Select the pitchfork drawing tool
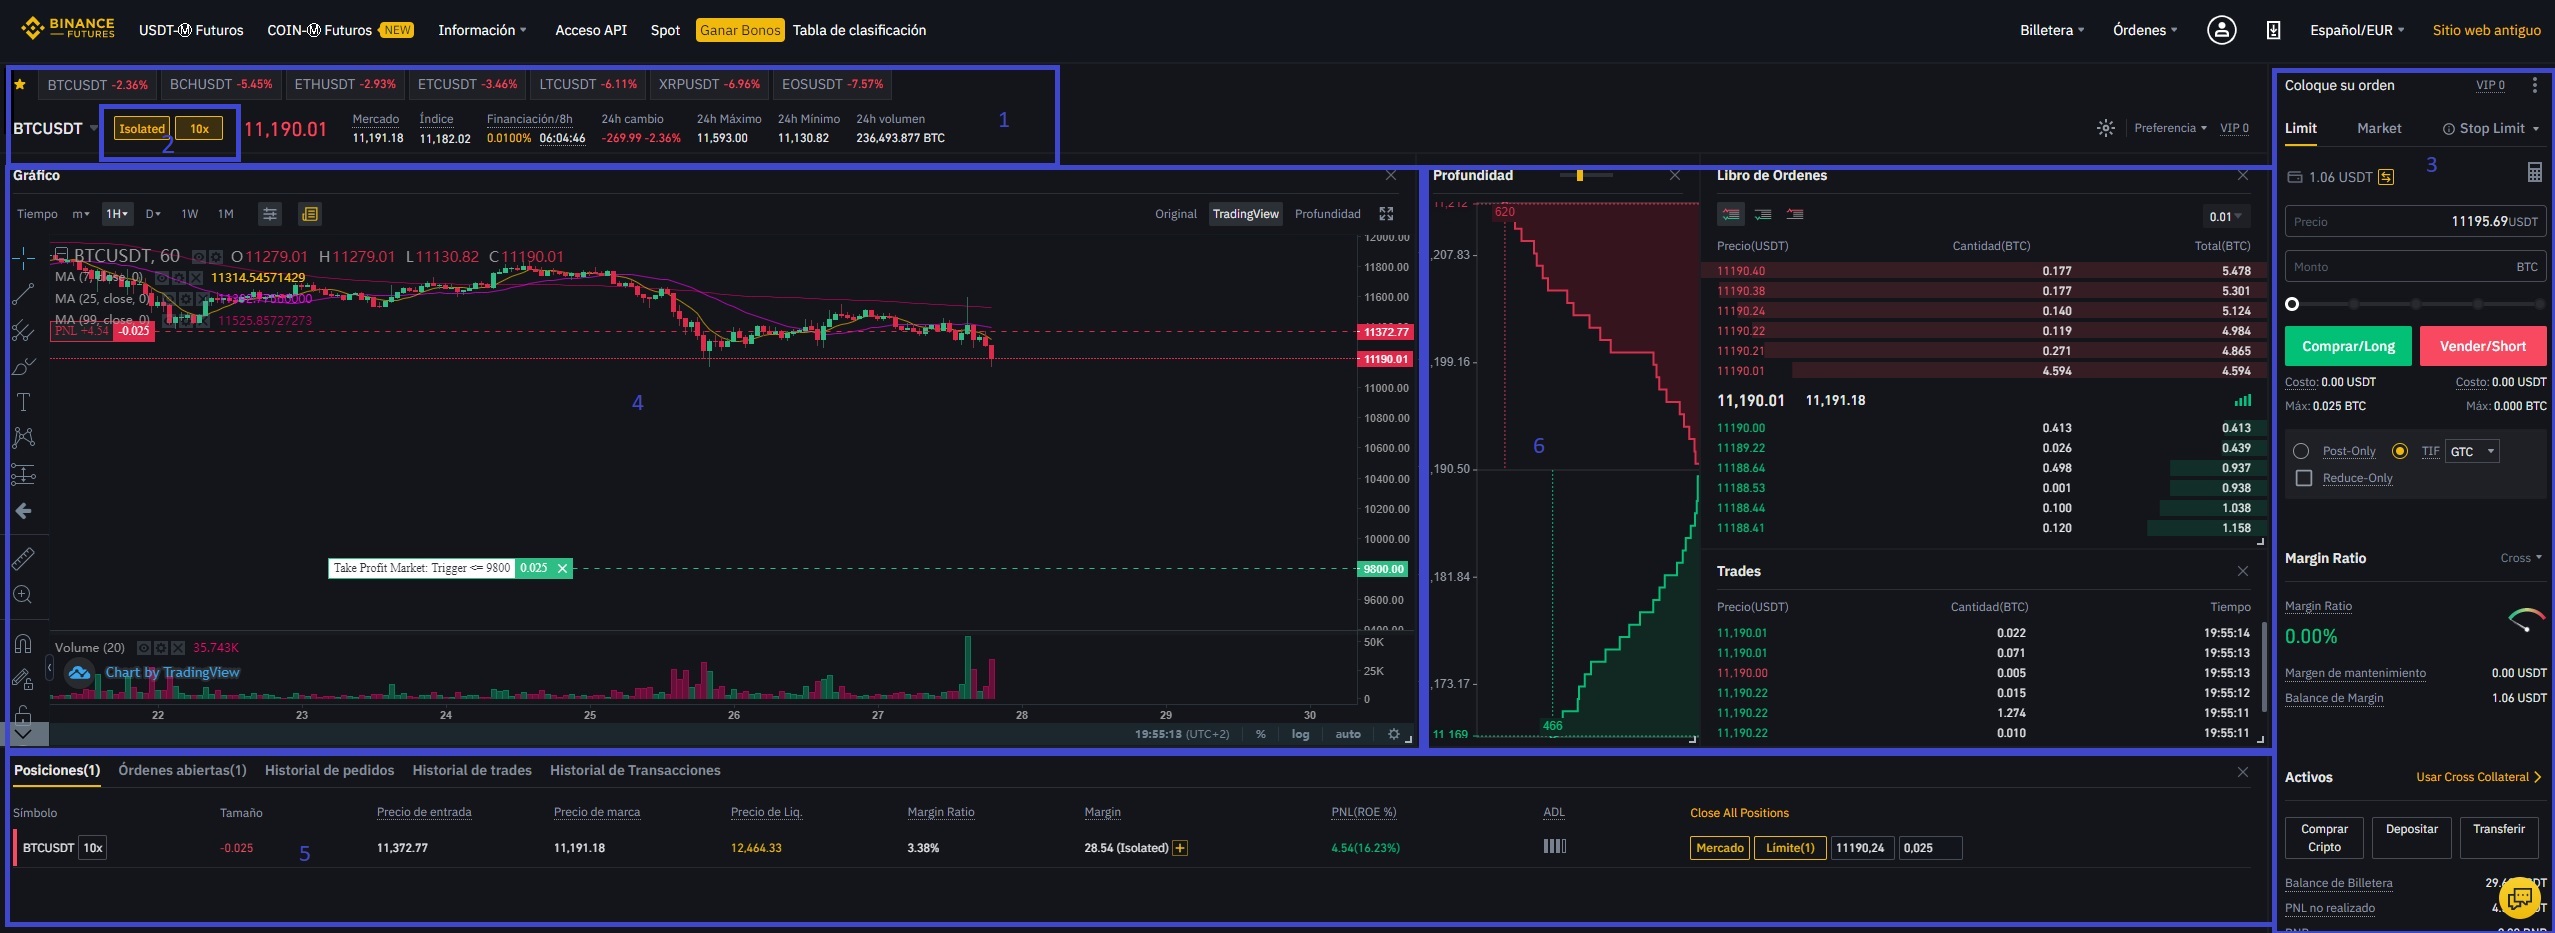 click(x=23, y=330)
